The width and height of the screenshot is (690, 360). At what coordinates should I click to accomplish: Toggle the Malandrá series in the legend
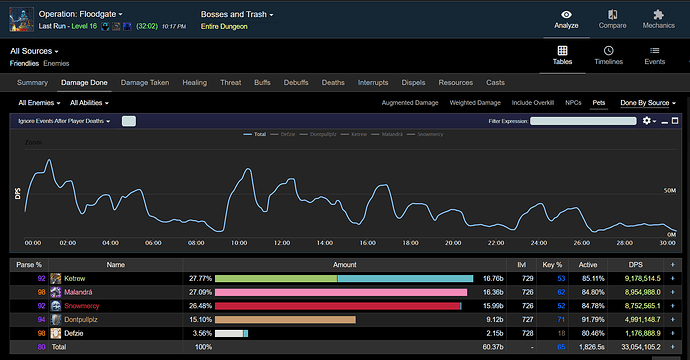coord(387,134)
